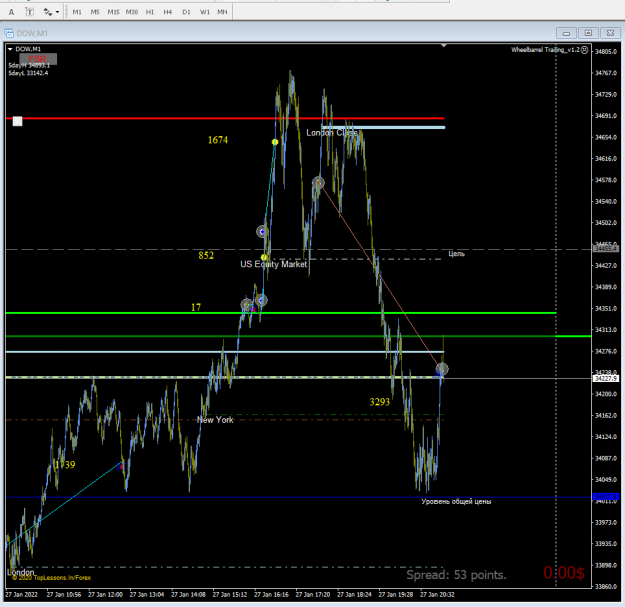Click the circled marker at trendline end near 34238
The width and height of the screenshot is (625, 607).
point(442,369)
